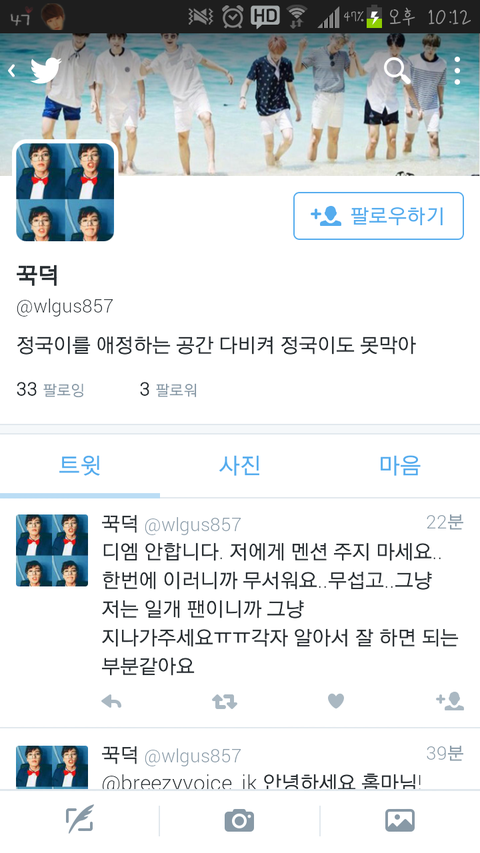This screenshot has height=853, width=480.
Task: Open the camera icon in the bottom bar
Action: 239,820
